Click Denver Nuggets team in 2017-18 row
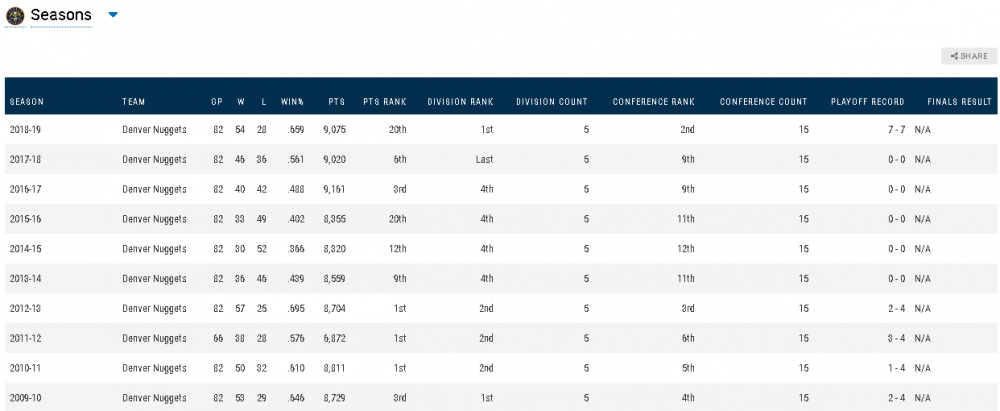This screenshot has width=1000, height=411. [154, 159]
